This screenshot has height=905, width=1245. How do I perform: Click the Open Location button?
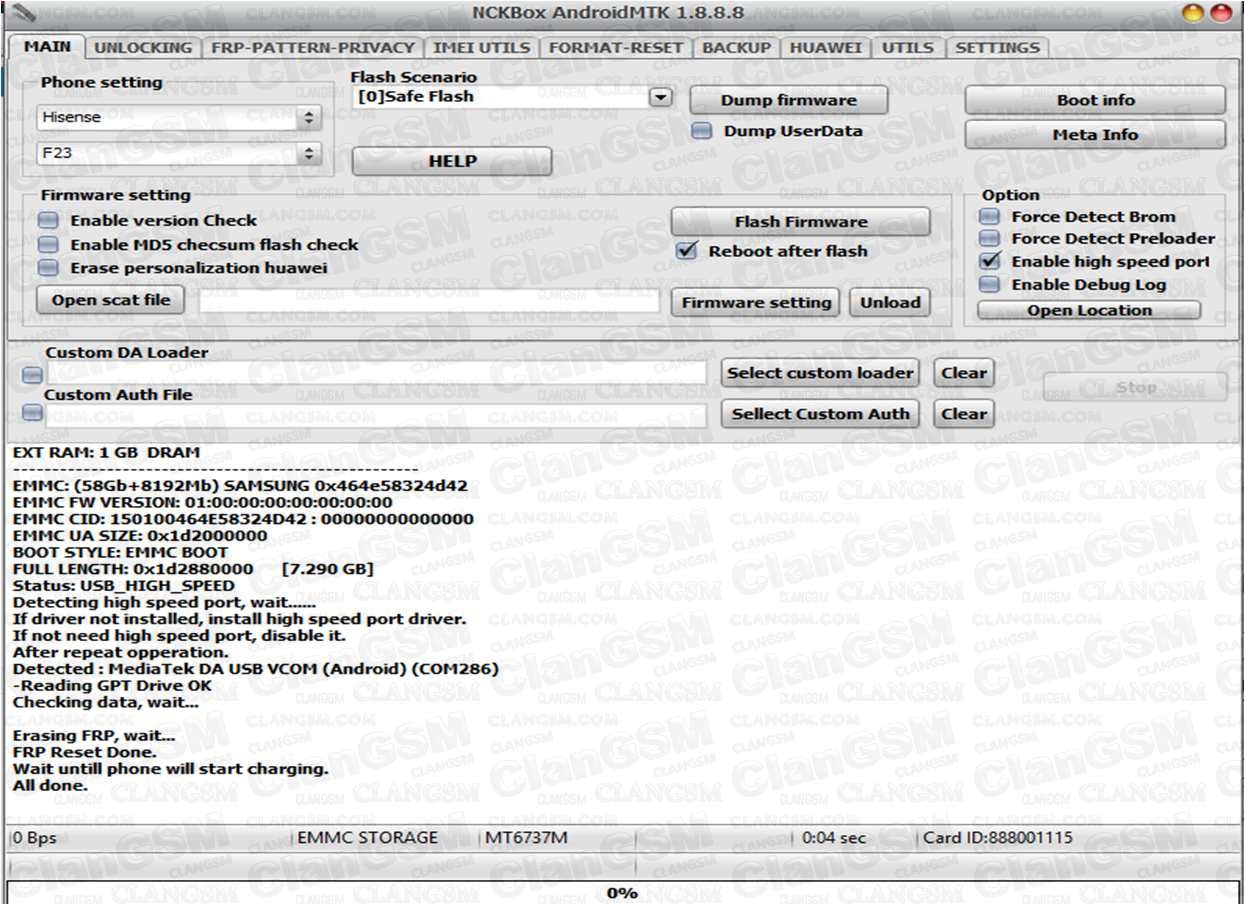(x=1089, y=310)
